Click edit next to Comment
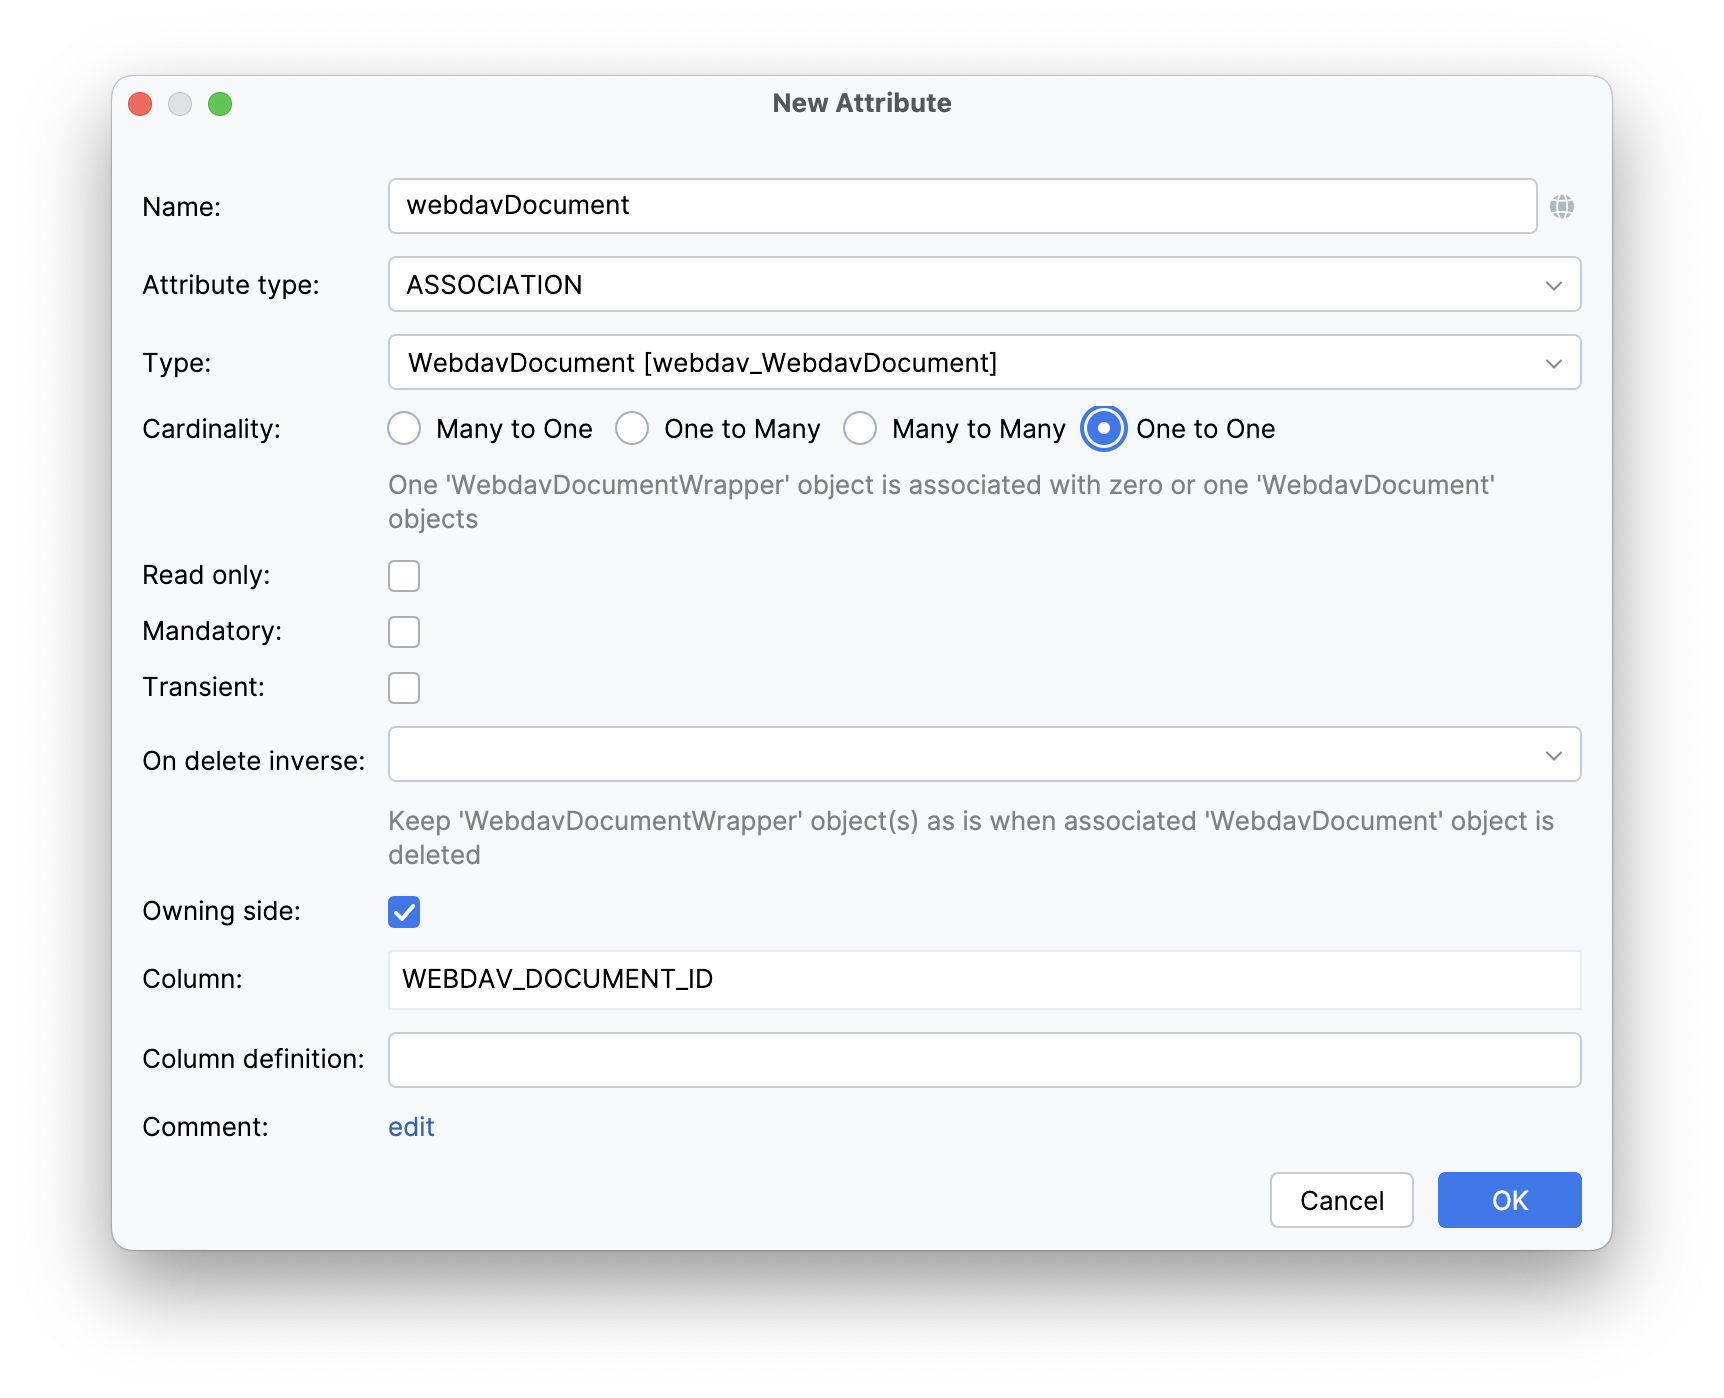This screenshot has height=1398, width=1724. [x=410, y=1126]
